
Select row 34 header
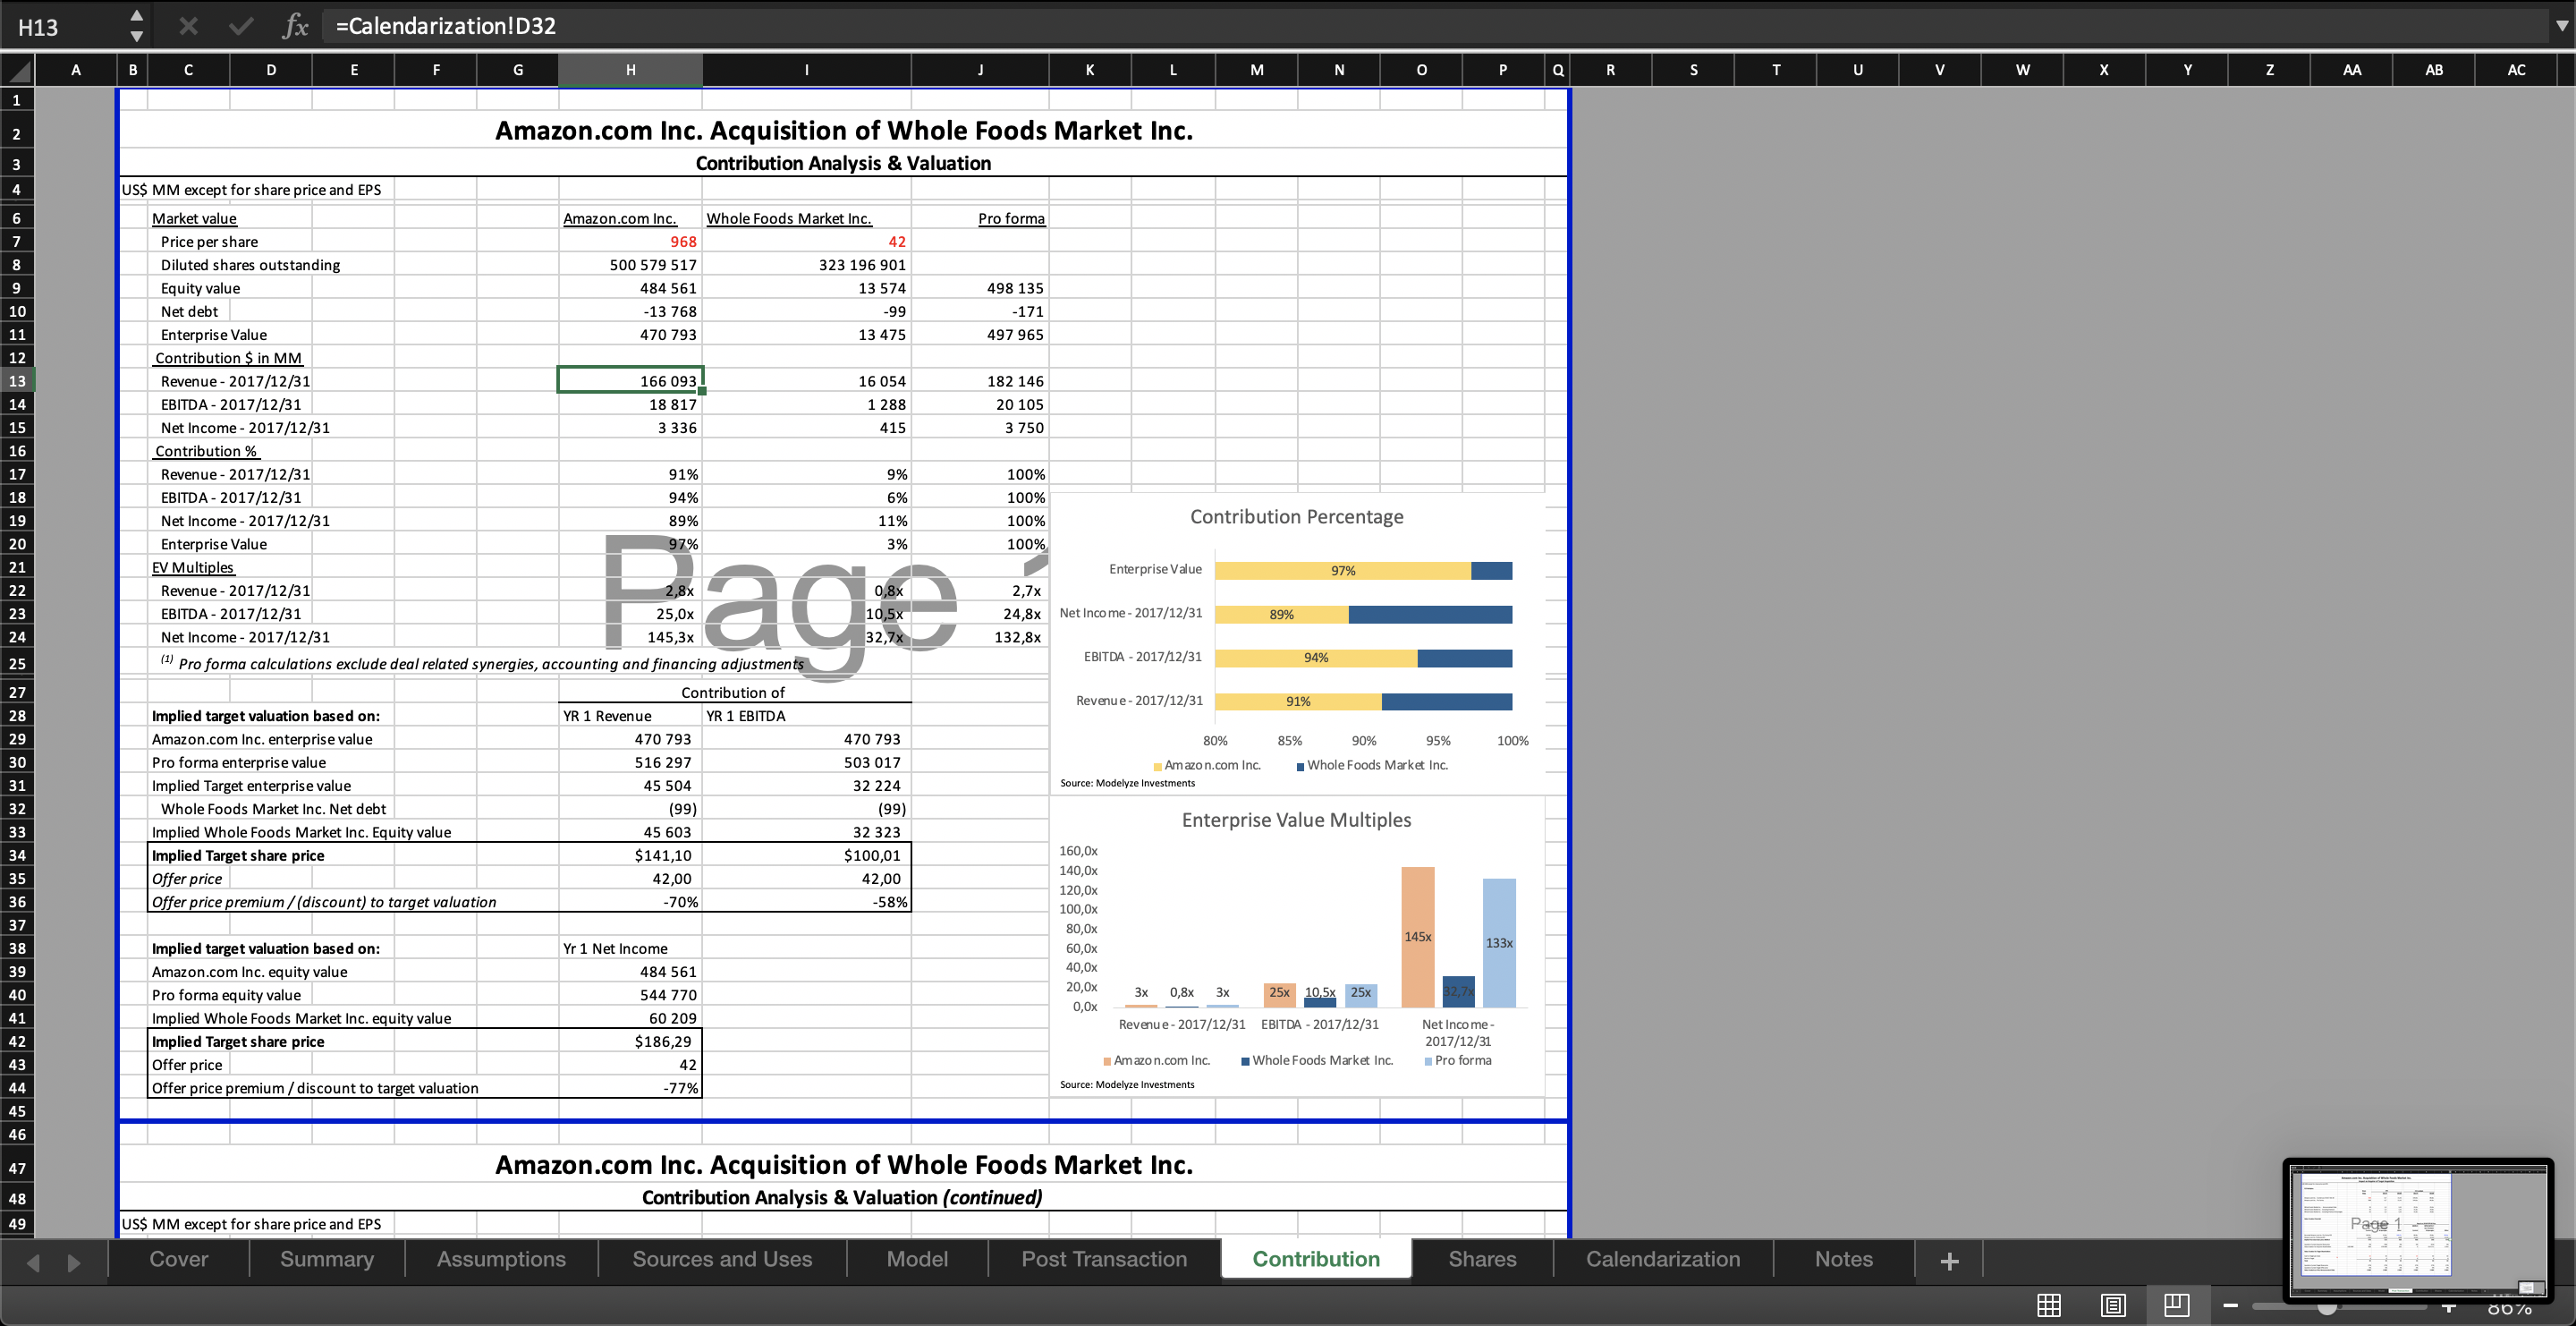pos(17,855)
